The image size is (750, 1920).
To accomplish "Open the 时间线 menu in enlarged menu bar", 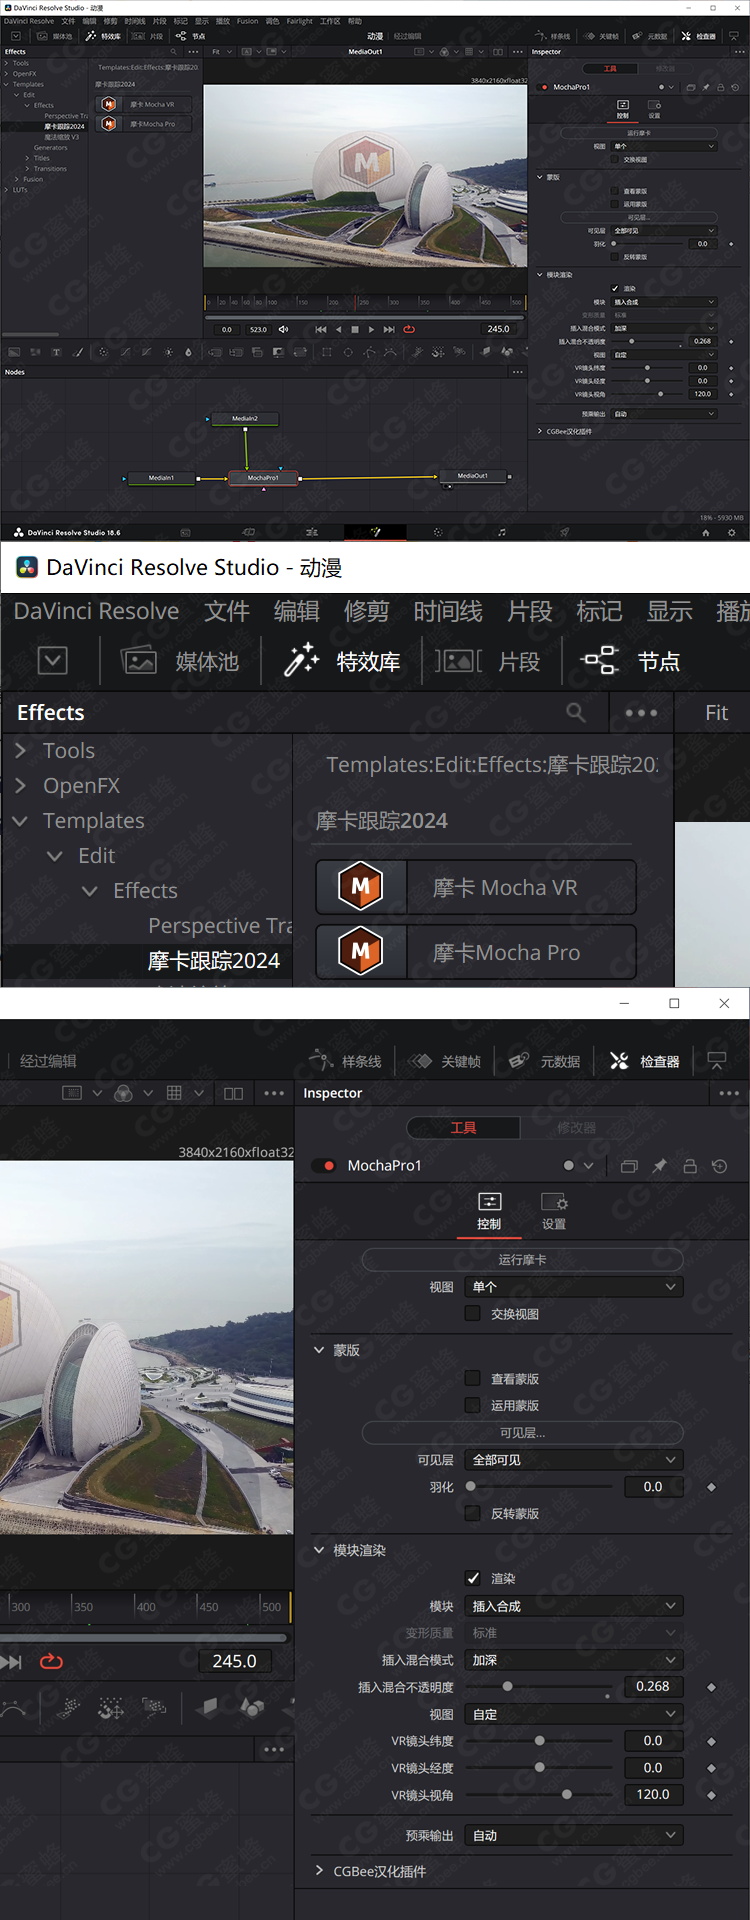I will (x=448, y=611).
